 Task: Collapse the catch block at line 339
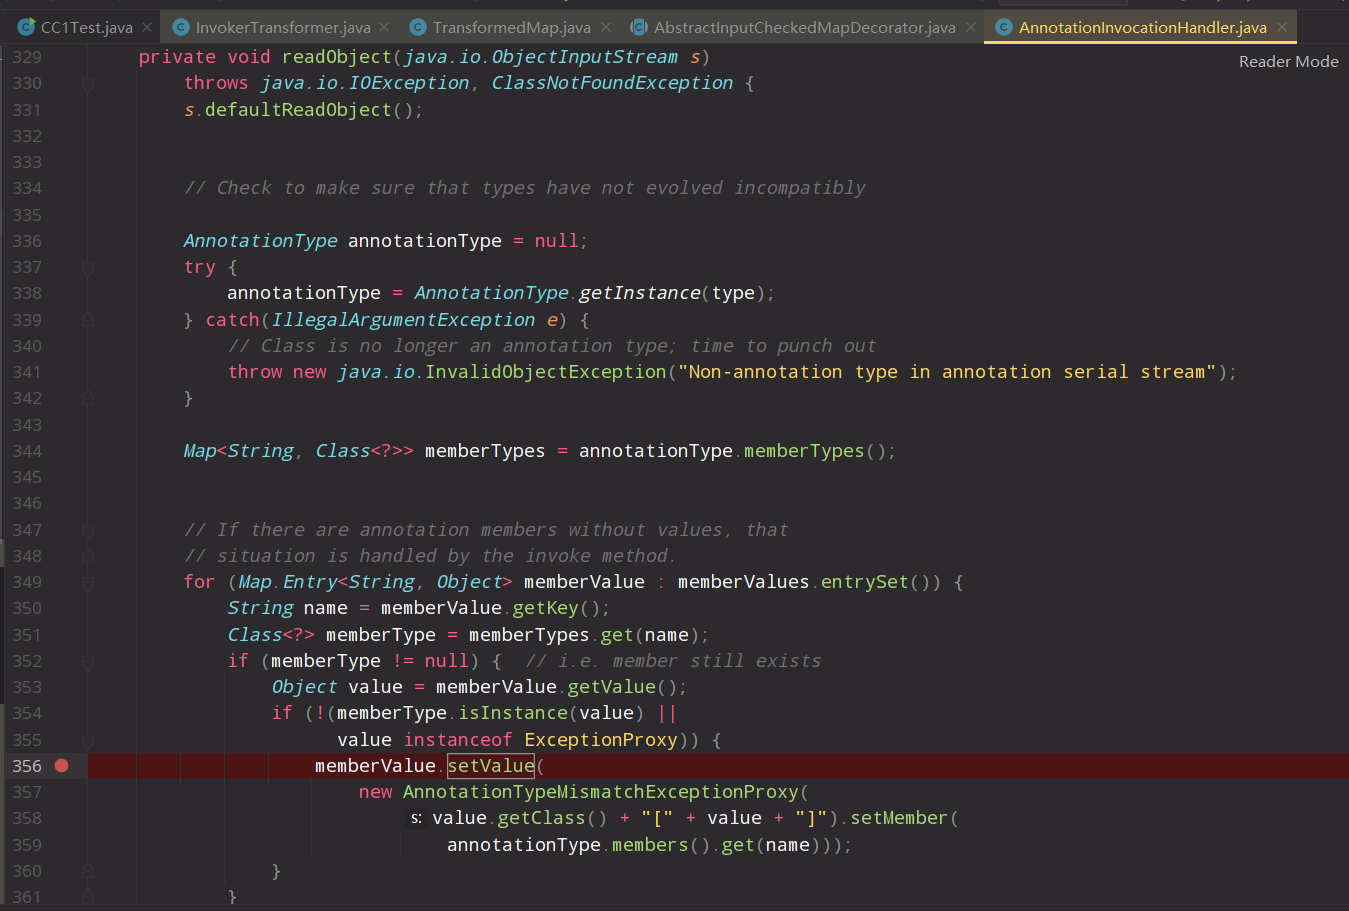coord(88,320)
